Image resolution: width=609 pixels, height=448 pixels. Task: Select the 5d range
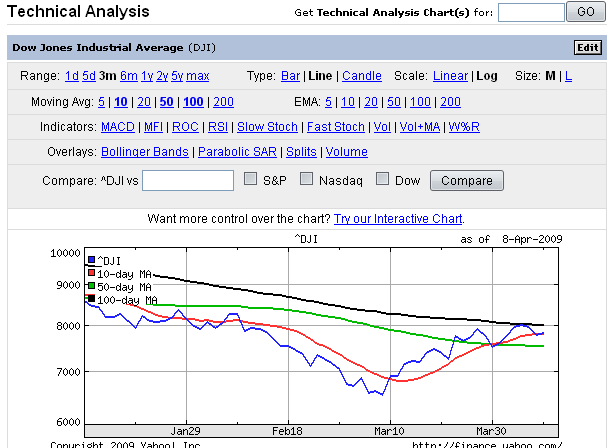89,76
